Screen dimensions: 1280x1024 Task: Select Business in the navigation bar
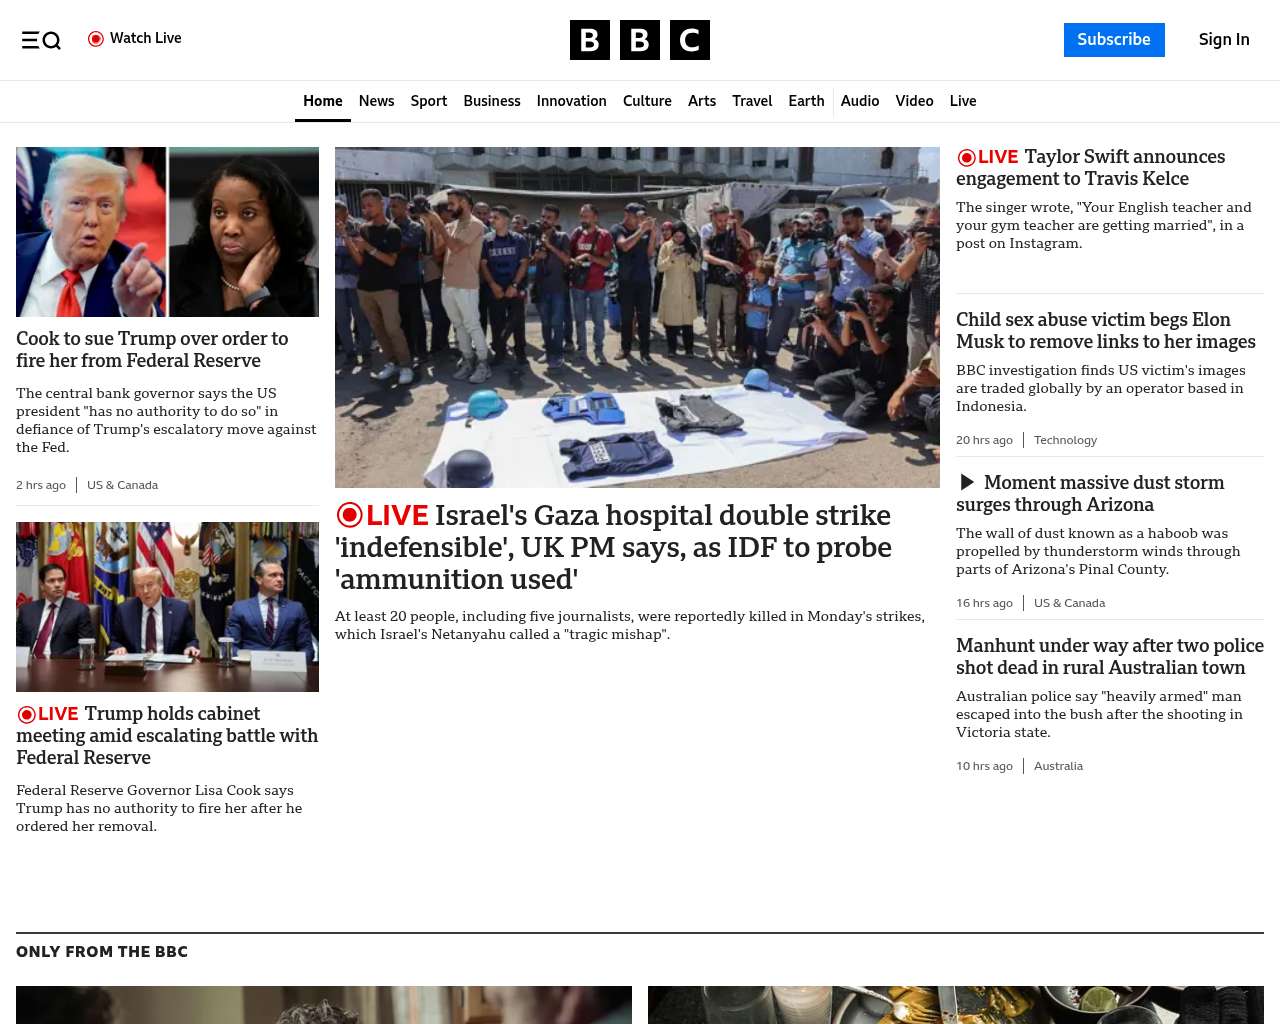pyautogui.click(x=492, y=101)
